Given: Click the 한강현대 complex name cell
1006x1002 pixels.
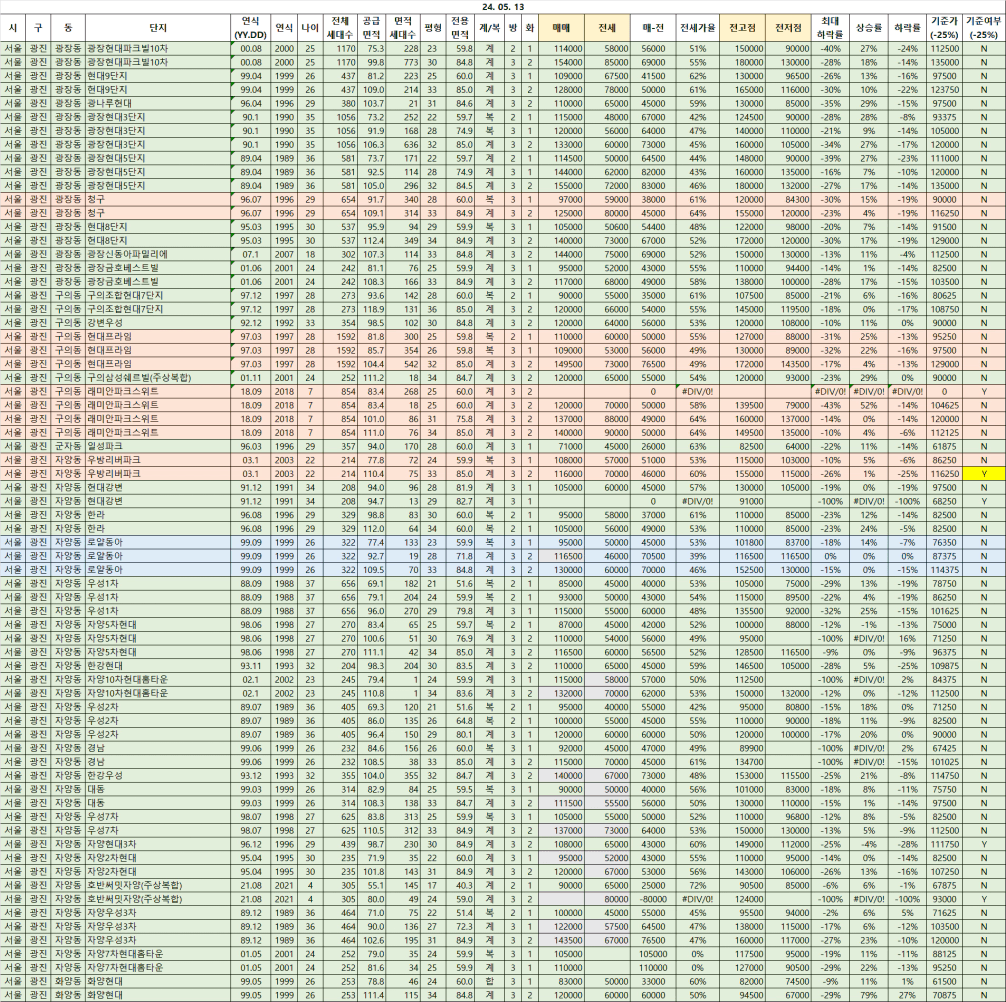Looking at the screenshot, I should point(158,666).
